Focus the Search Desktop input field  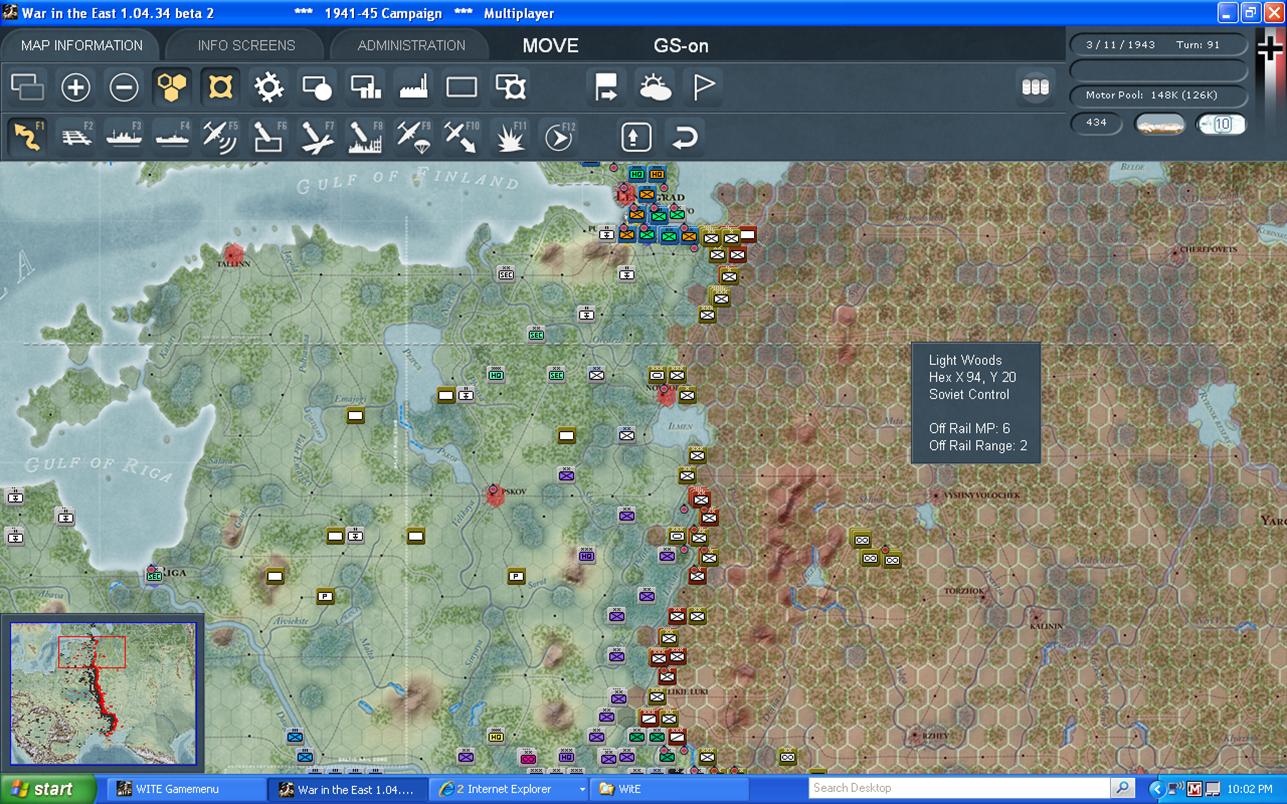pos(960,788)
